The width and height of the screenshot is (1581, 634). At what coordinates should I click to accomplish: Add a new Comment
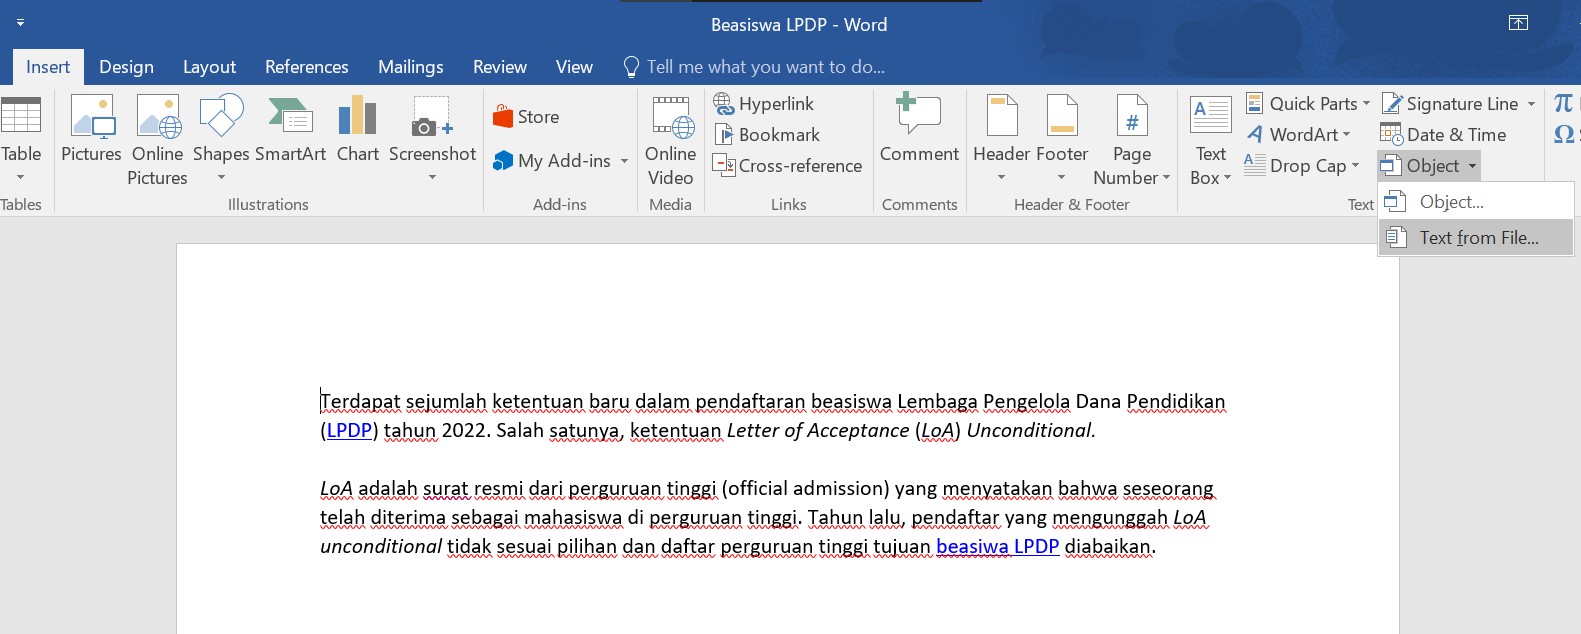pyautogui.click(x=919, y=130)
